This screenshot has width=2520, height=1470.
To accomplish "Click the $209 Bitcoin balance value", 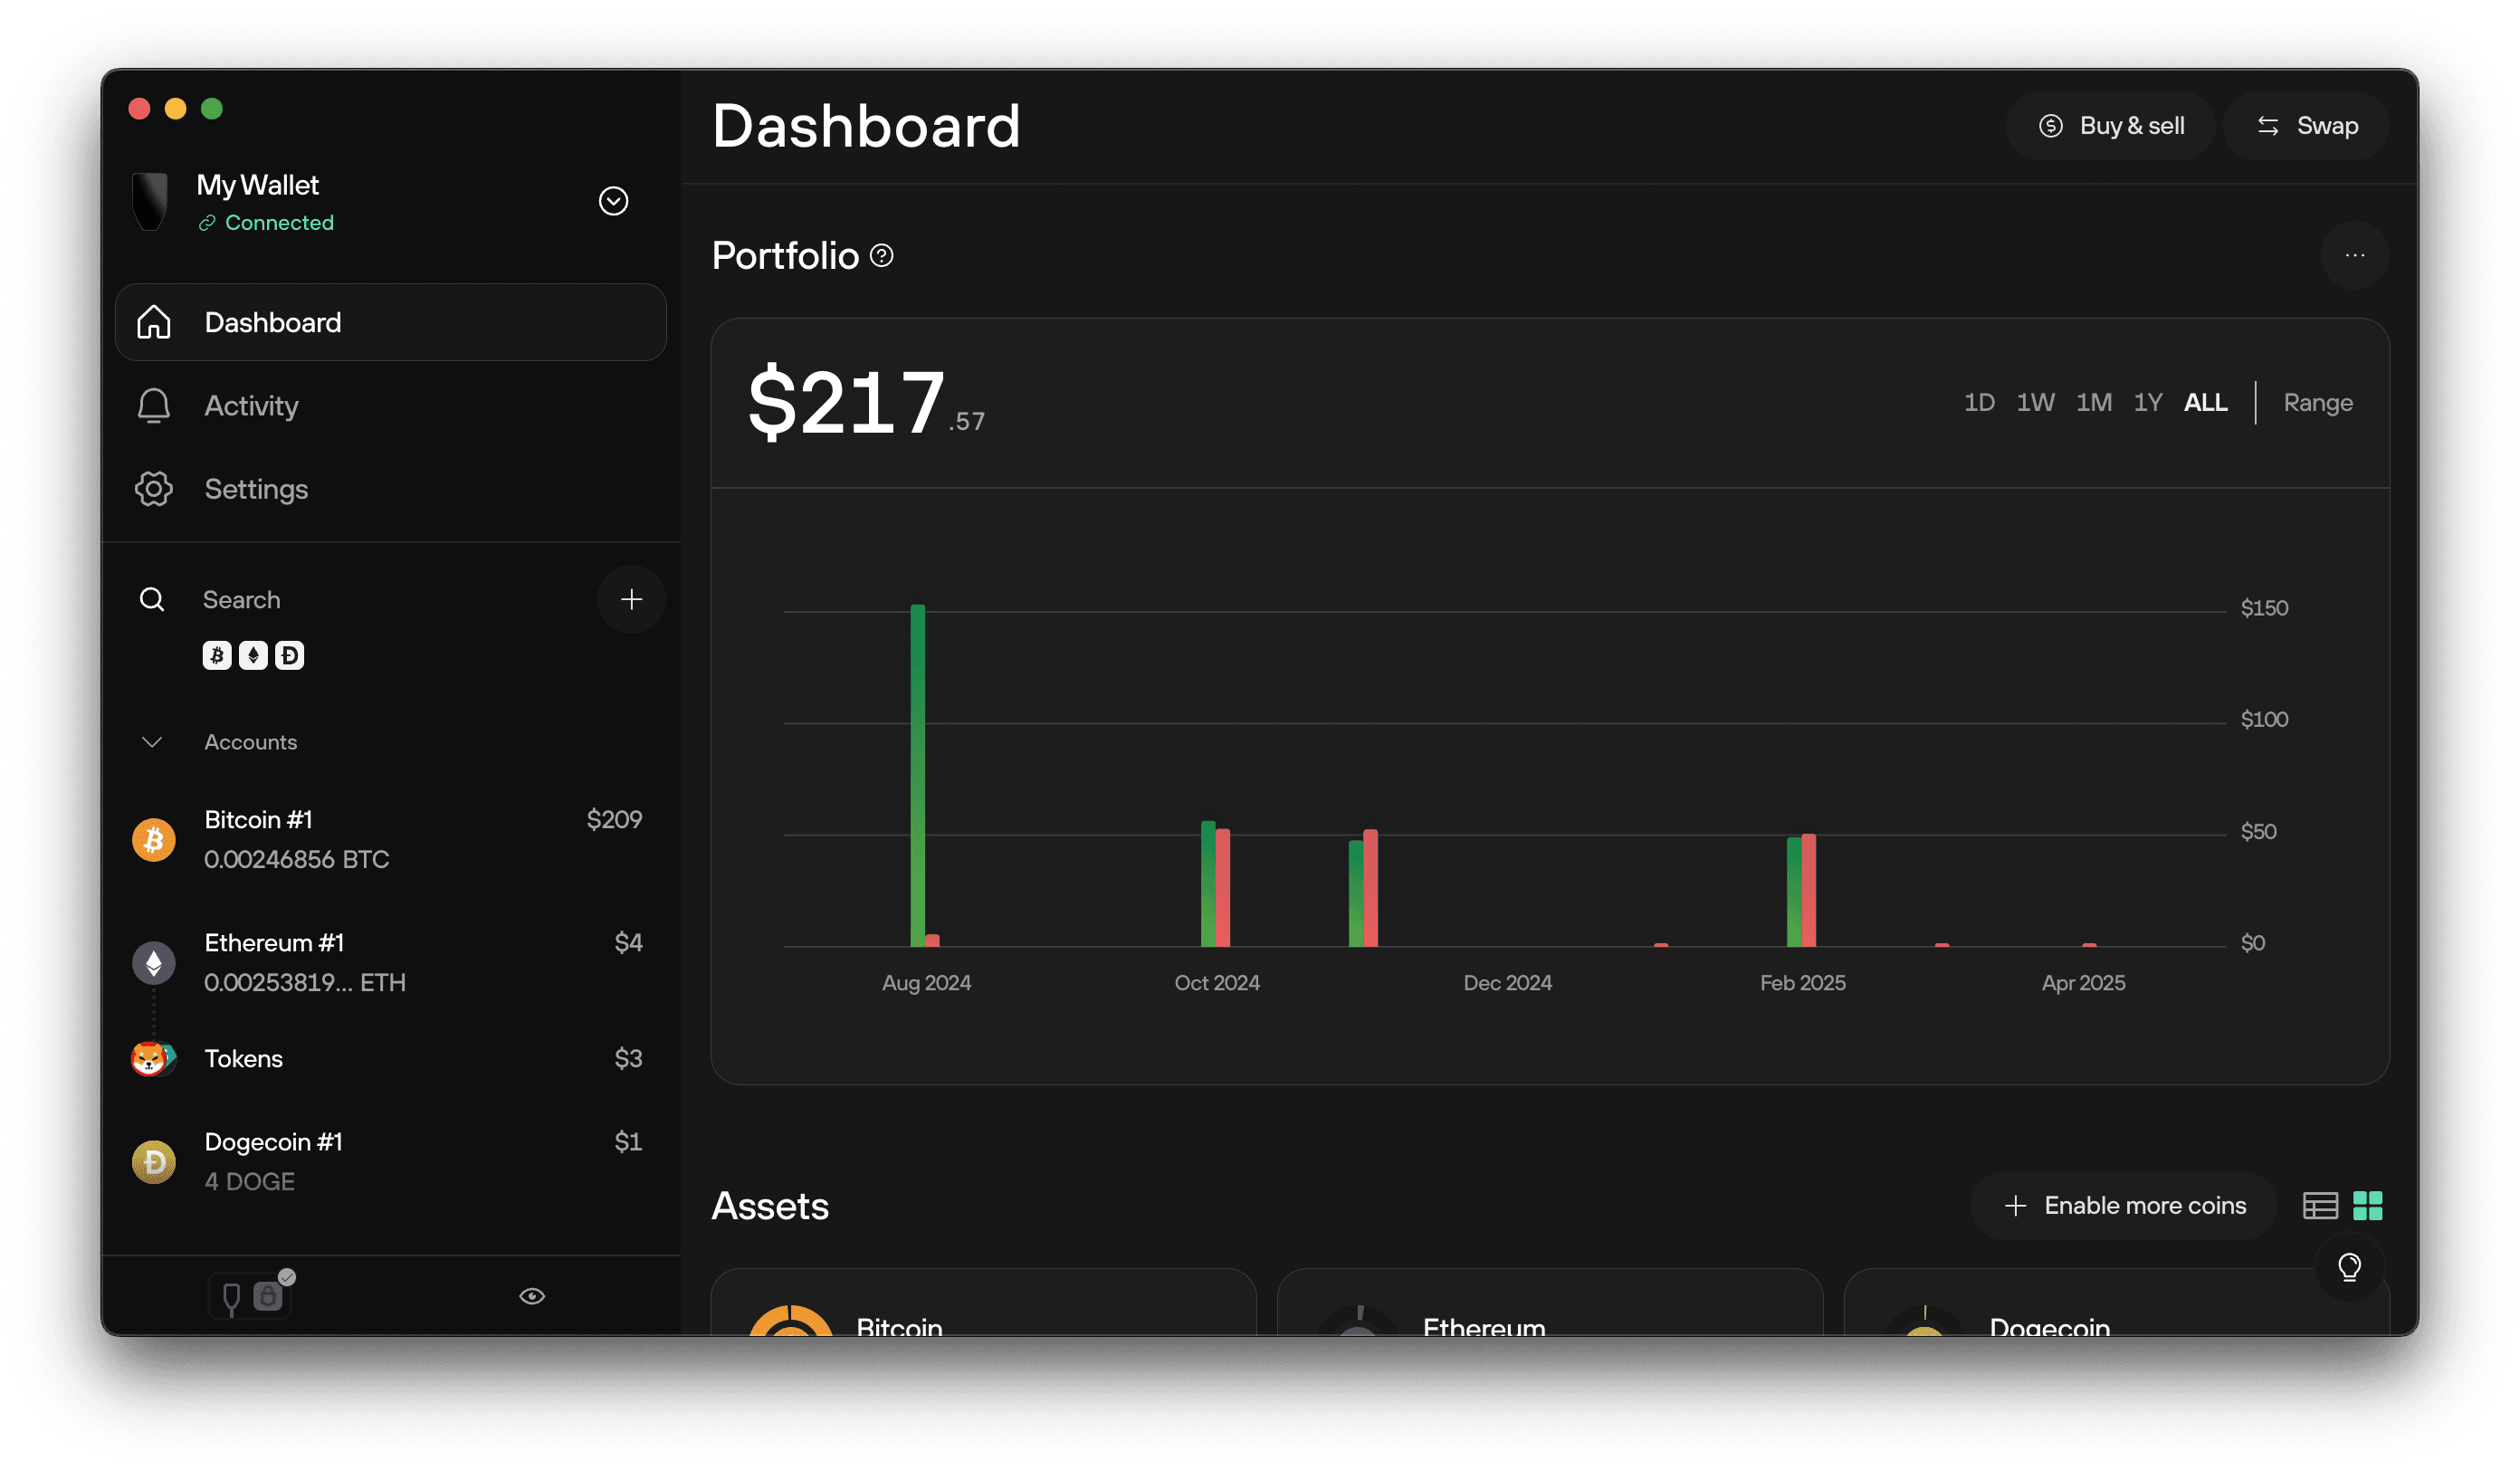I will (614, 819).
